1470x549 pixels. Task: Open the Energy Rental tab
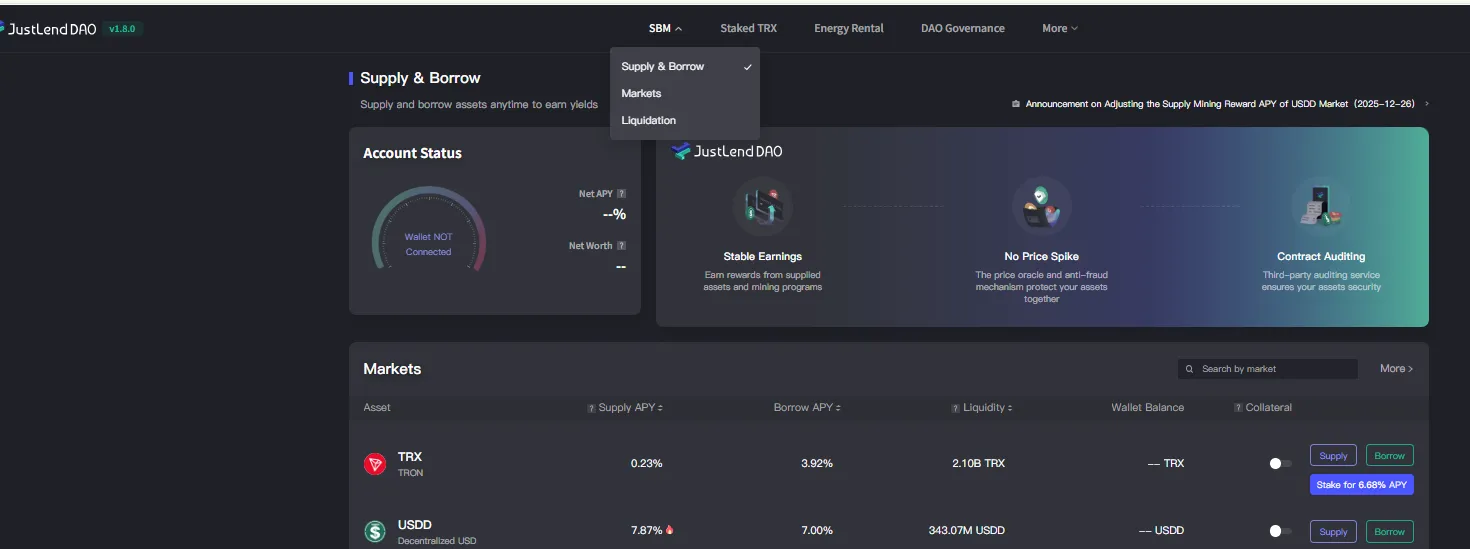click(848, 28)
